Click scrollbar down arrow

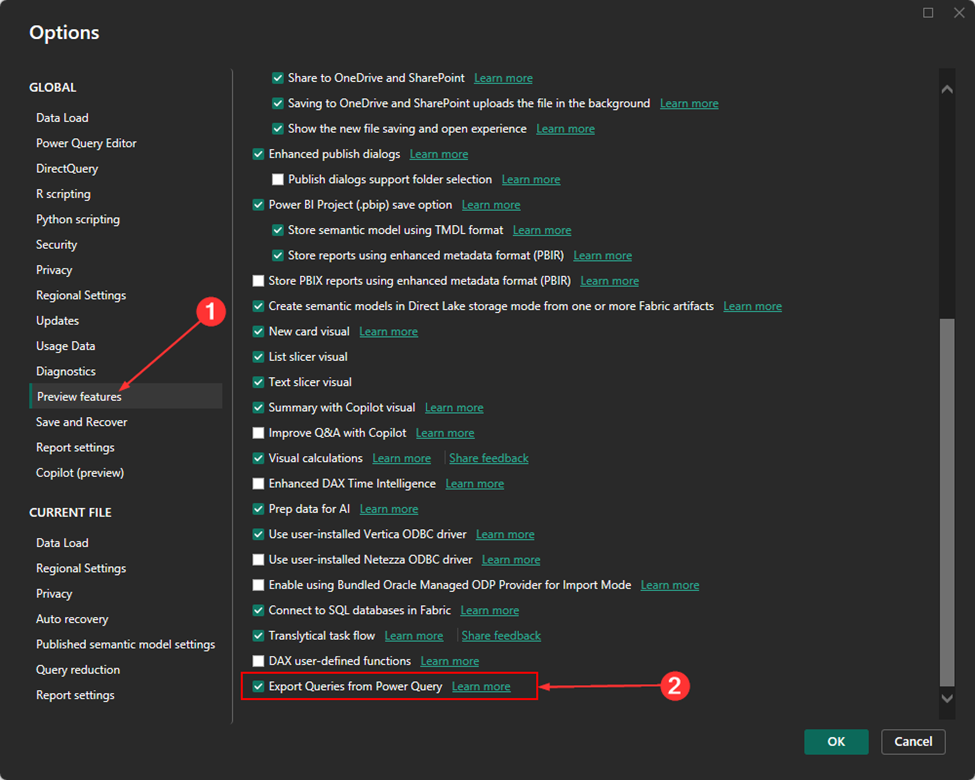947,697
